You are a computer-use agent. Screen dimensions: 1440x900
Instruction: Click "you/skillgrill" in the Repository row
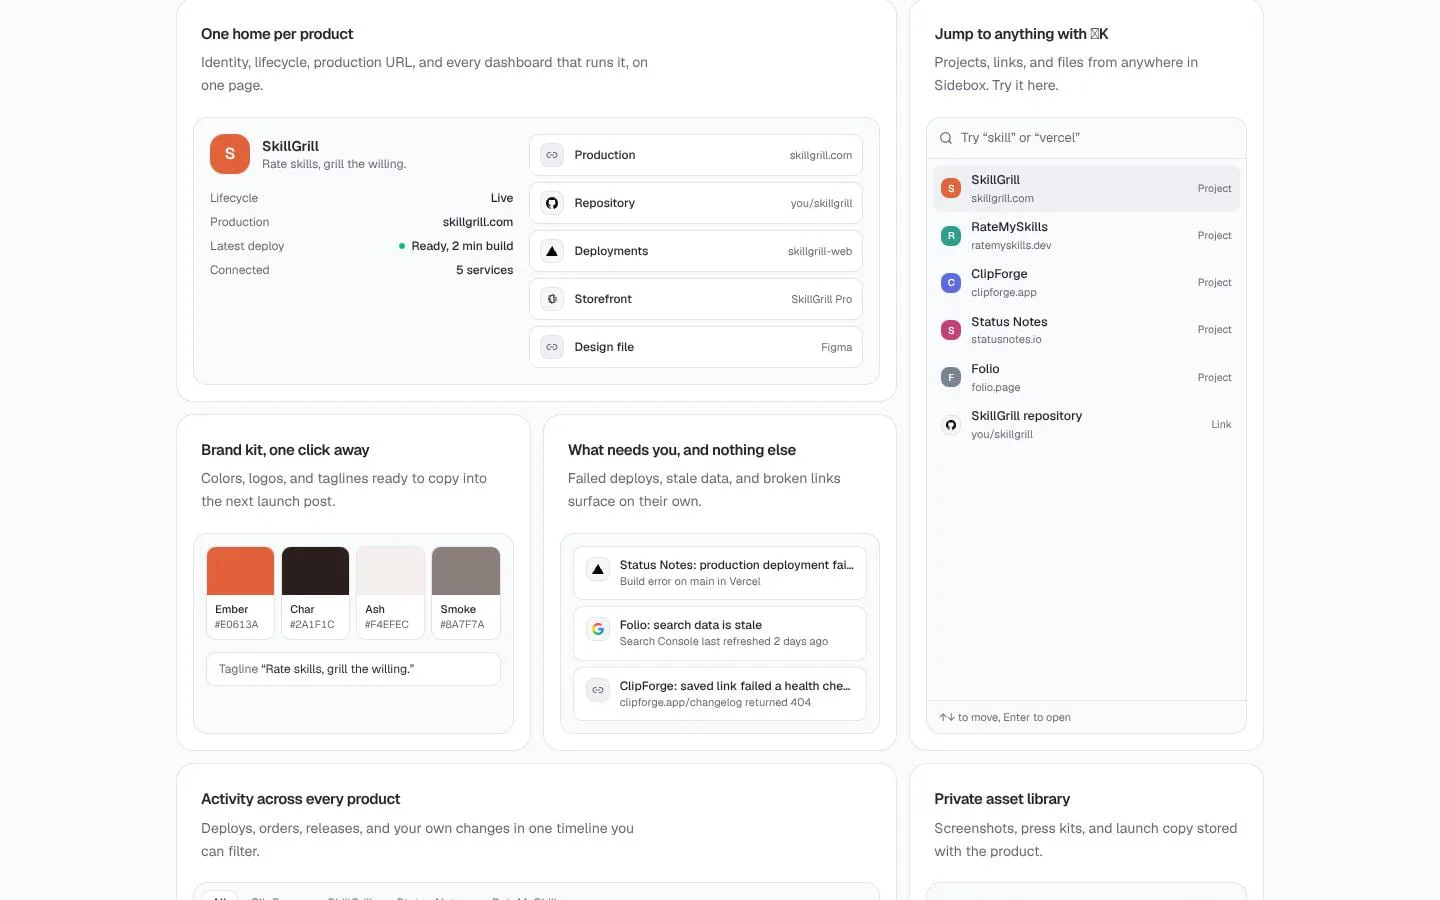coord(821,203)
